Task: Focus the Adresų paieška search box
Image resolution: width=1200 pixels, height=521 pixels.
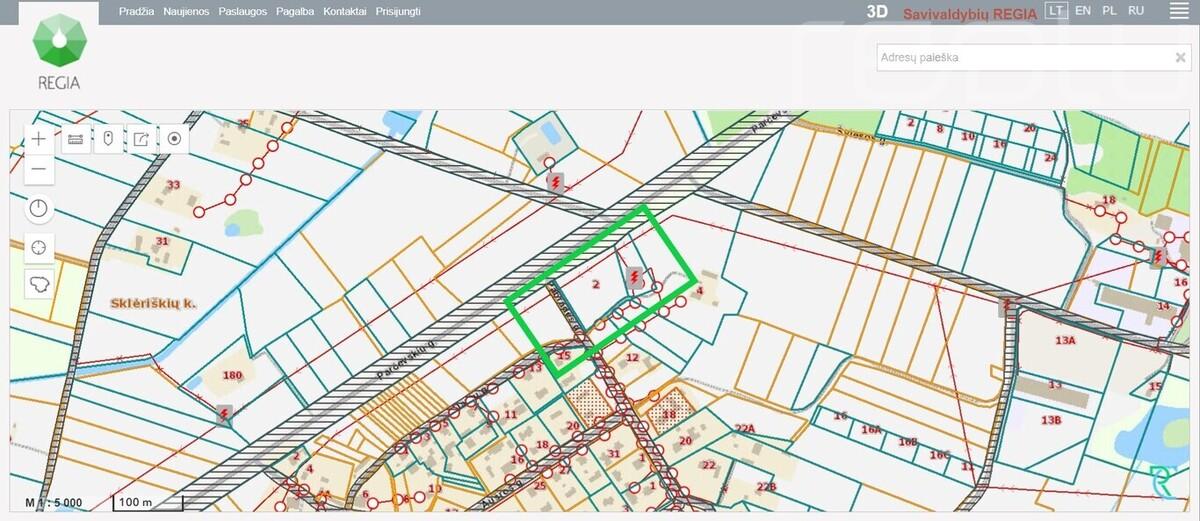Action: coord(1023,58)
